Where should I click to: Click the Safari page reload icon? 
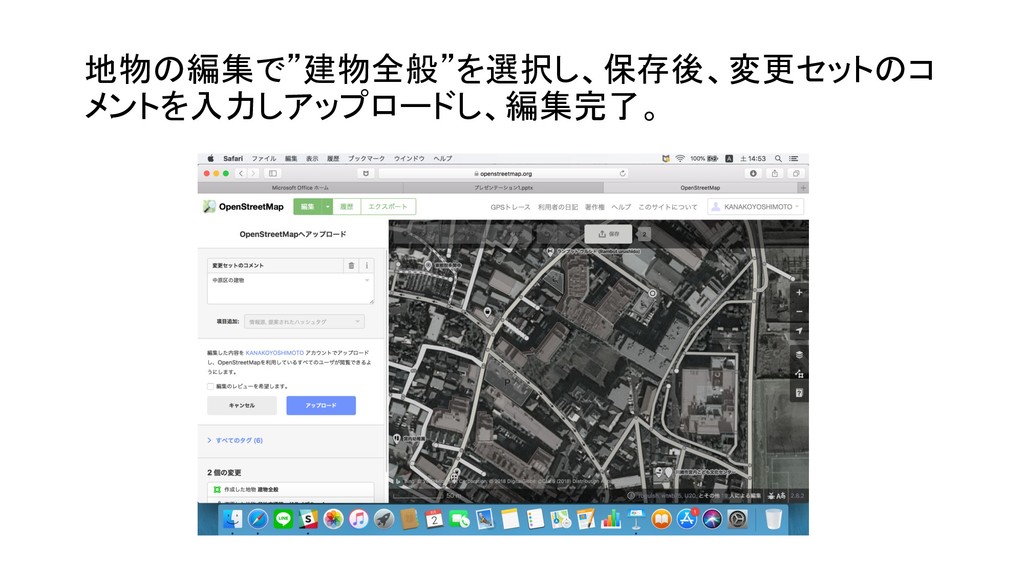click(622, 173)
